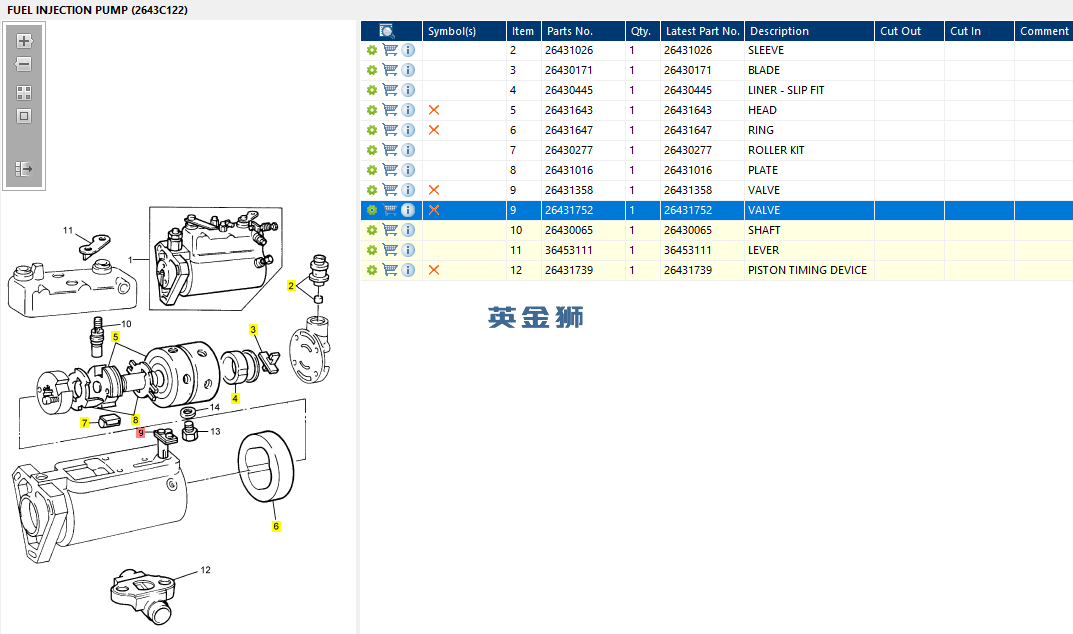Select diagram callout 5 highlighted yellow
The image size is (1073, 634).
(x=116, y=337)
